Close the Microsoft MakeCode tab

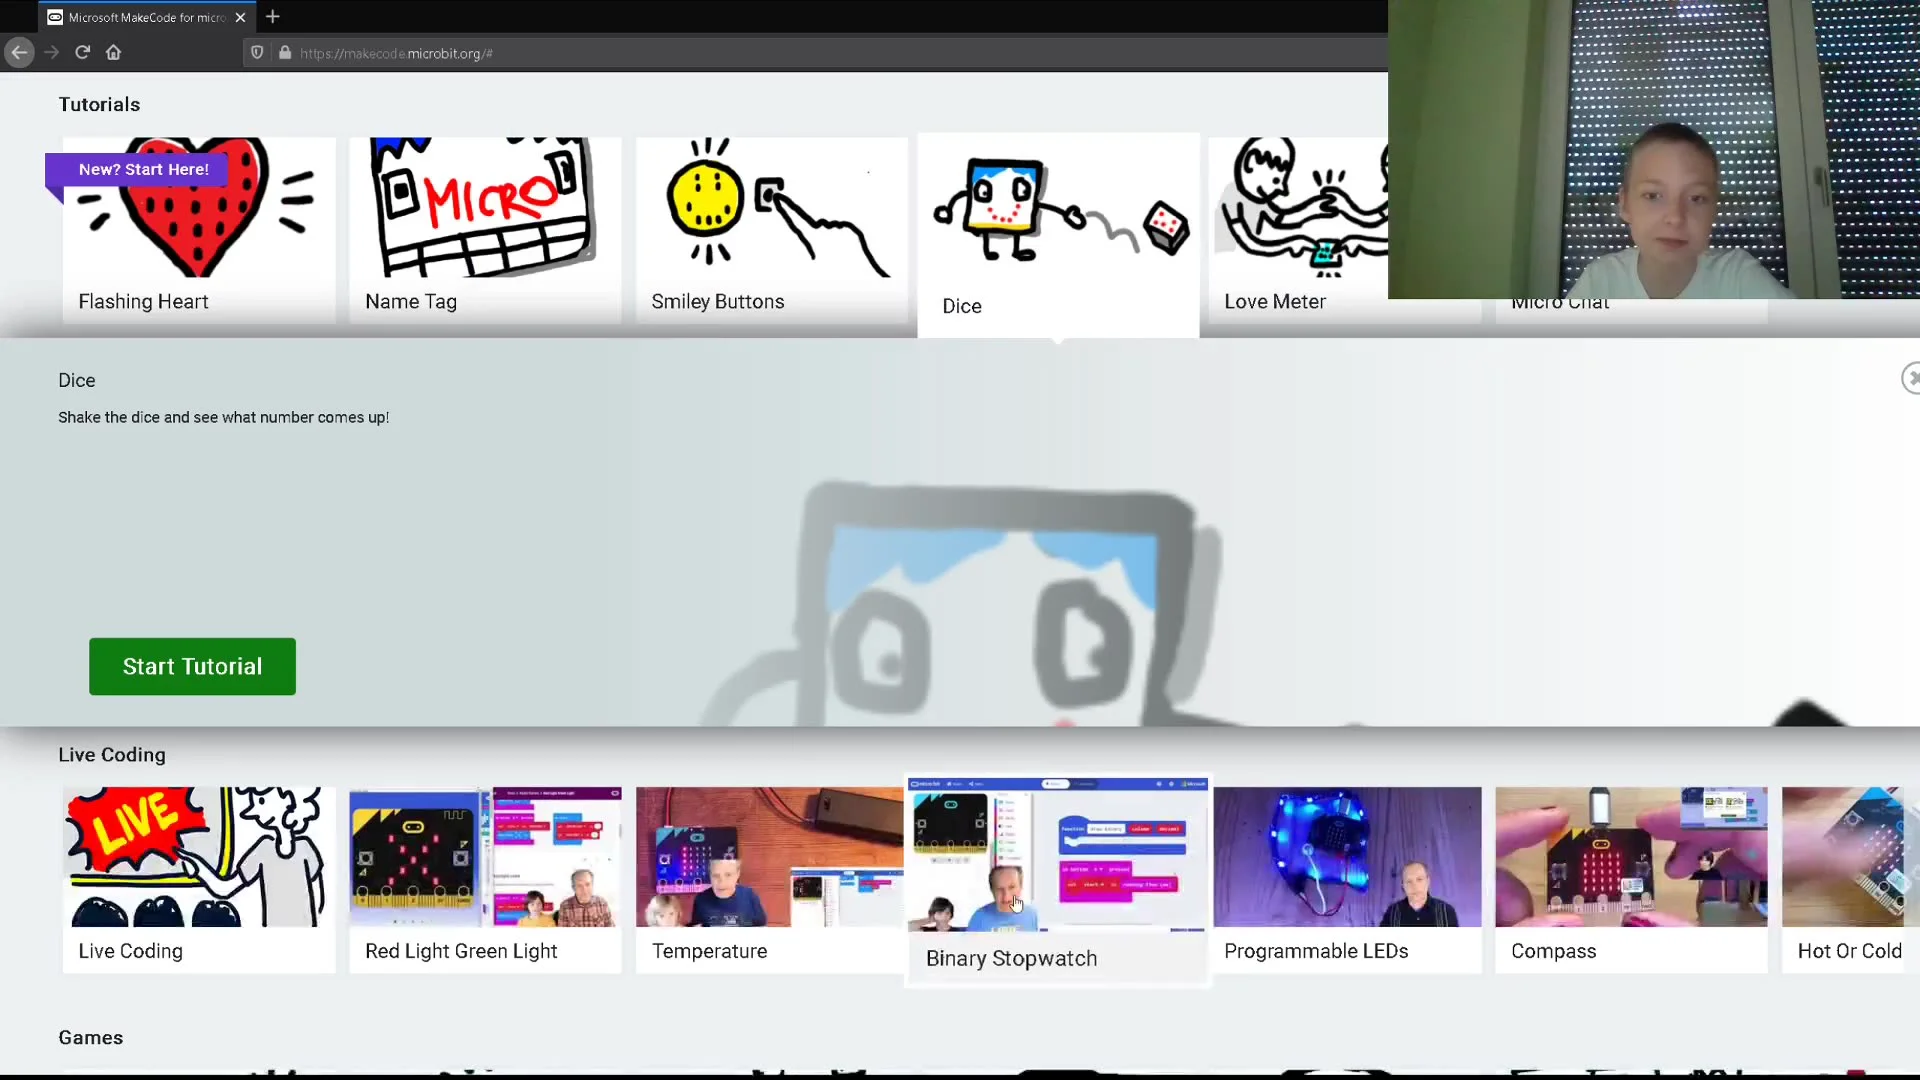240,17
